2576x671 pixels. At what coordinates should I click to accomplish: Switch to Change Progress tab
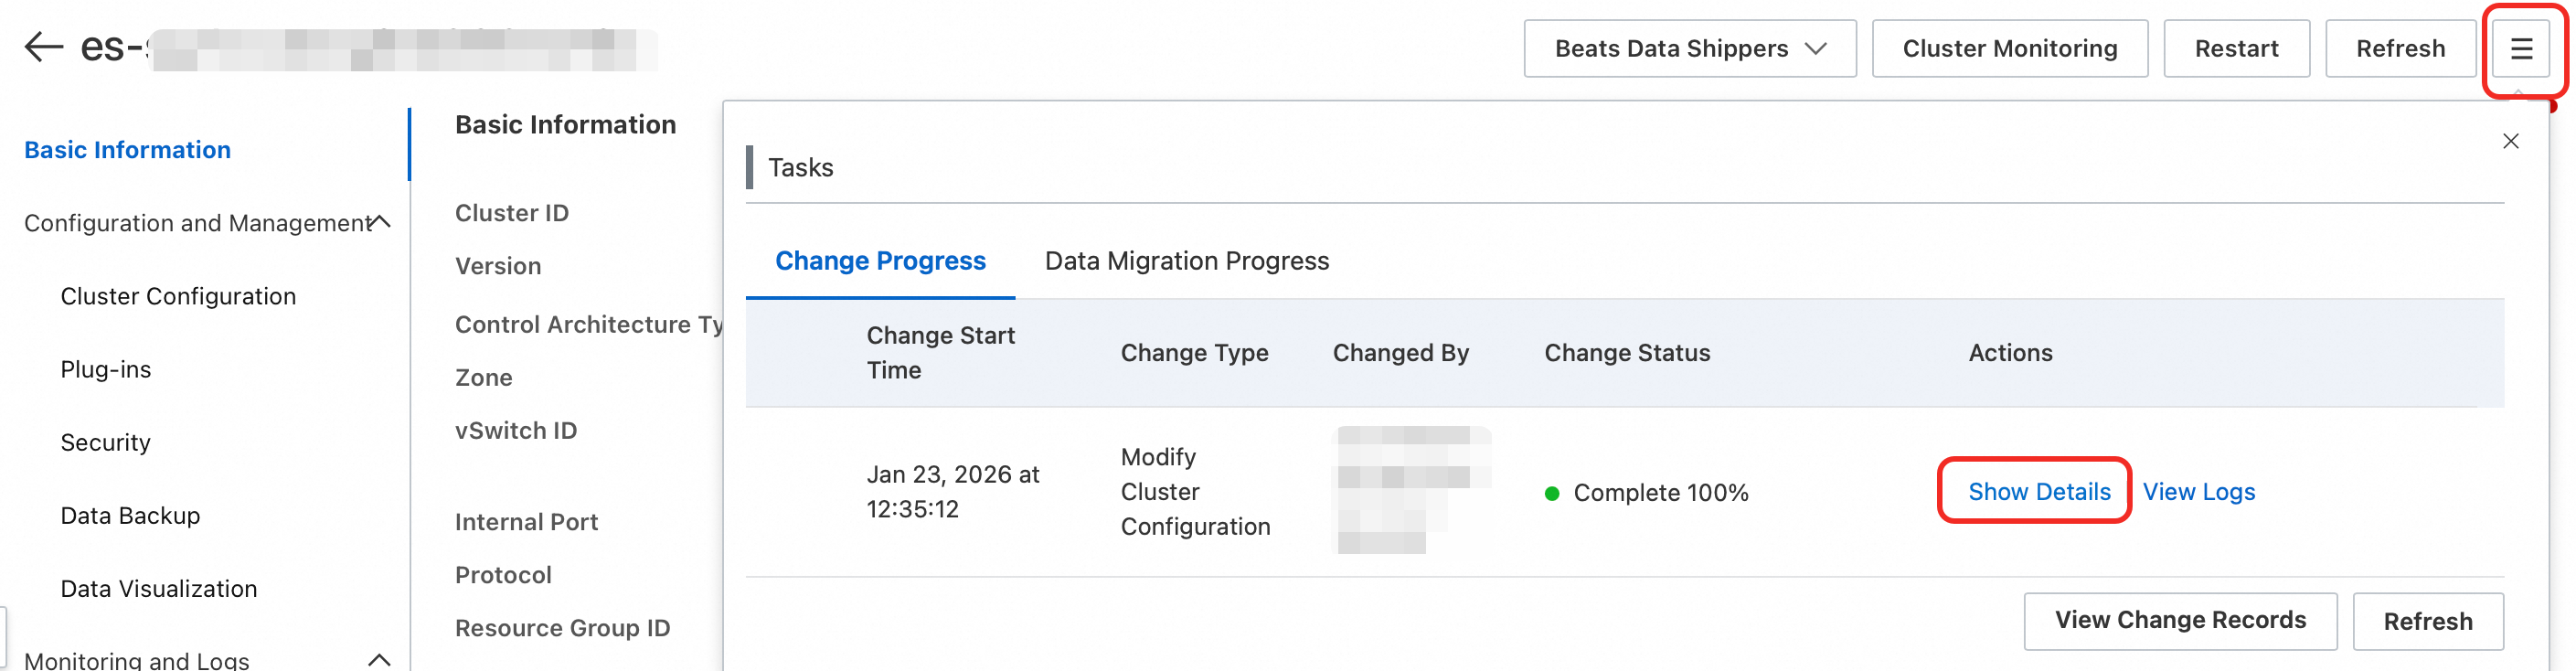click(880, 261)
